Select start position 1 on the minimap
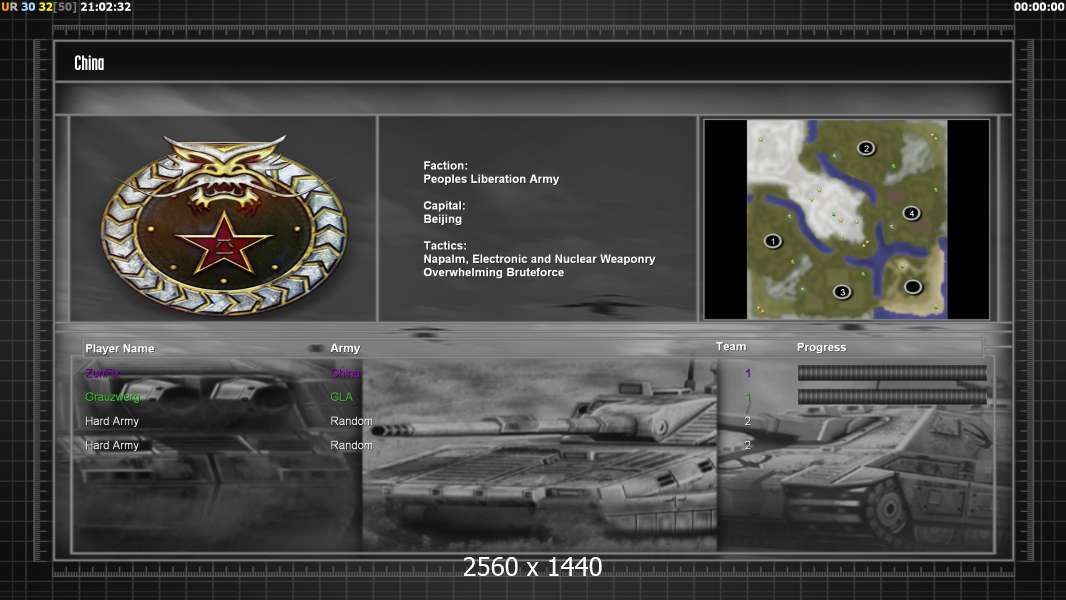1066x600 pixels. [x=772, y=241]
